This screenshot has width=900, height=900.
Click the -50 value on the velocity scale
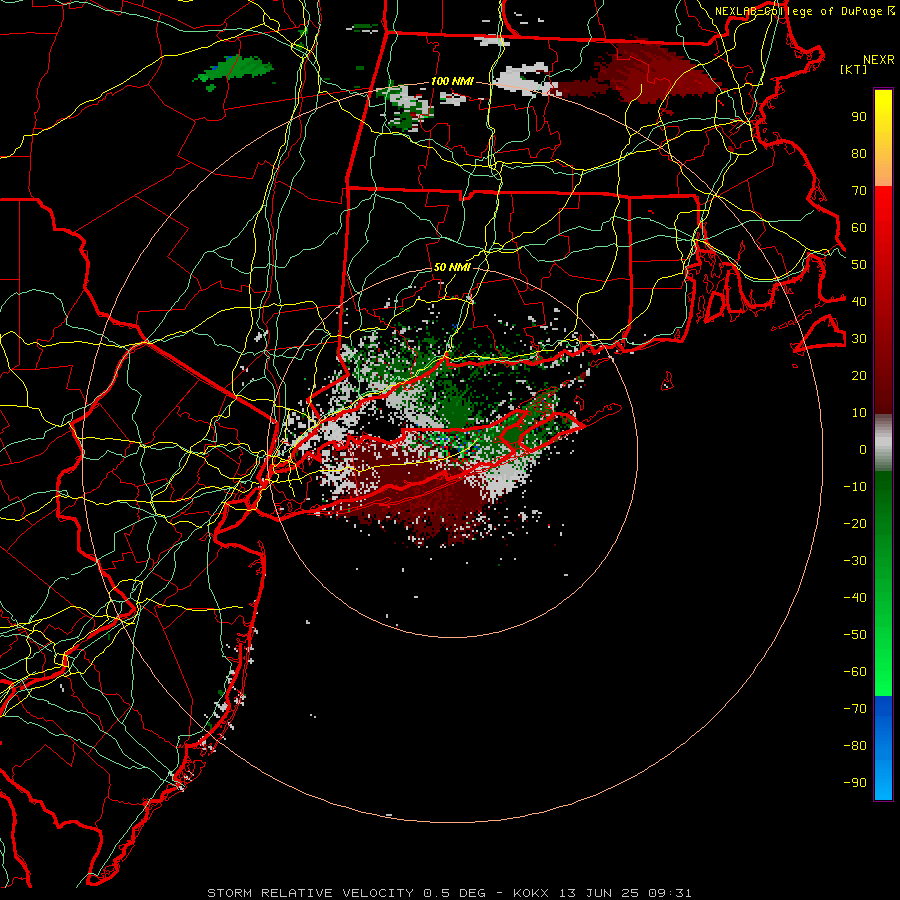(855, 635)
